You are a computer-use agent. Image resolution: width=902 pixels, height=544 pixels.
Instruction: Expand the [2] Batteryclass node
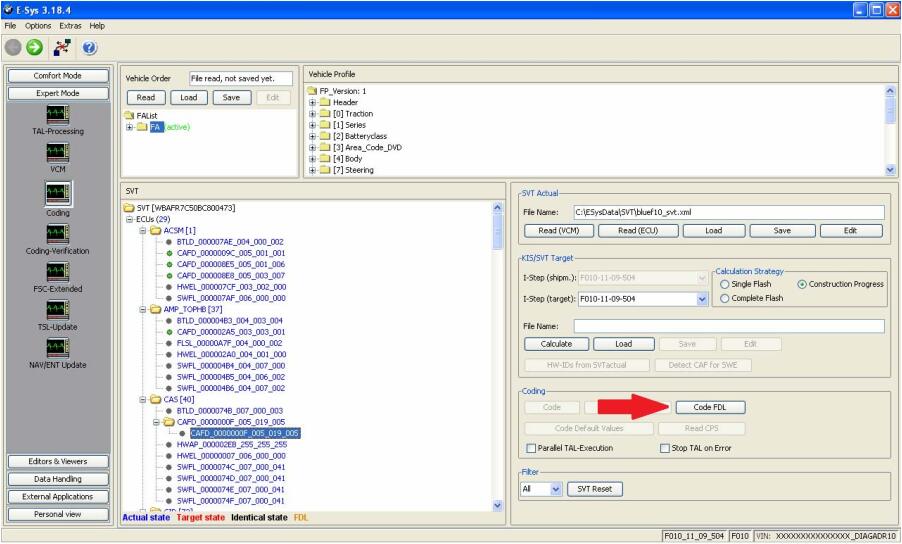[312, 136]
